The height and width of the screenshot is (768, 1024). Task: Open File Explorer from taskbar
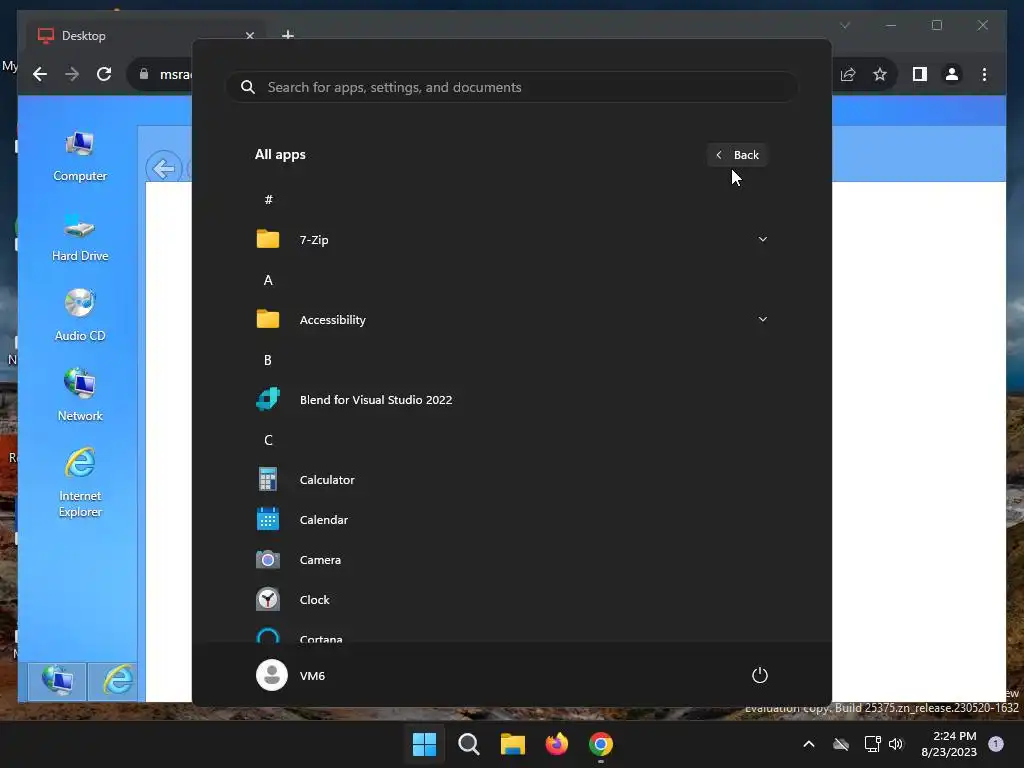[x=513, y=744]
